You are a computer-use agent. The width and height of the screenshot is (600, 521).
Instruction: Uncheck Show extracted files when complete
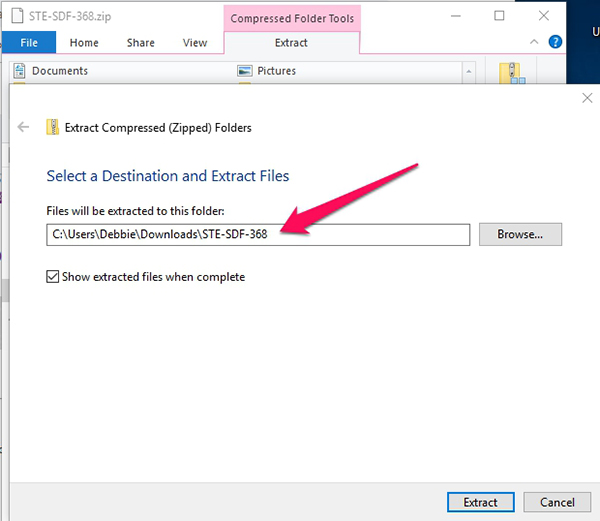[x=53, y=277]
